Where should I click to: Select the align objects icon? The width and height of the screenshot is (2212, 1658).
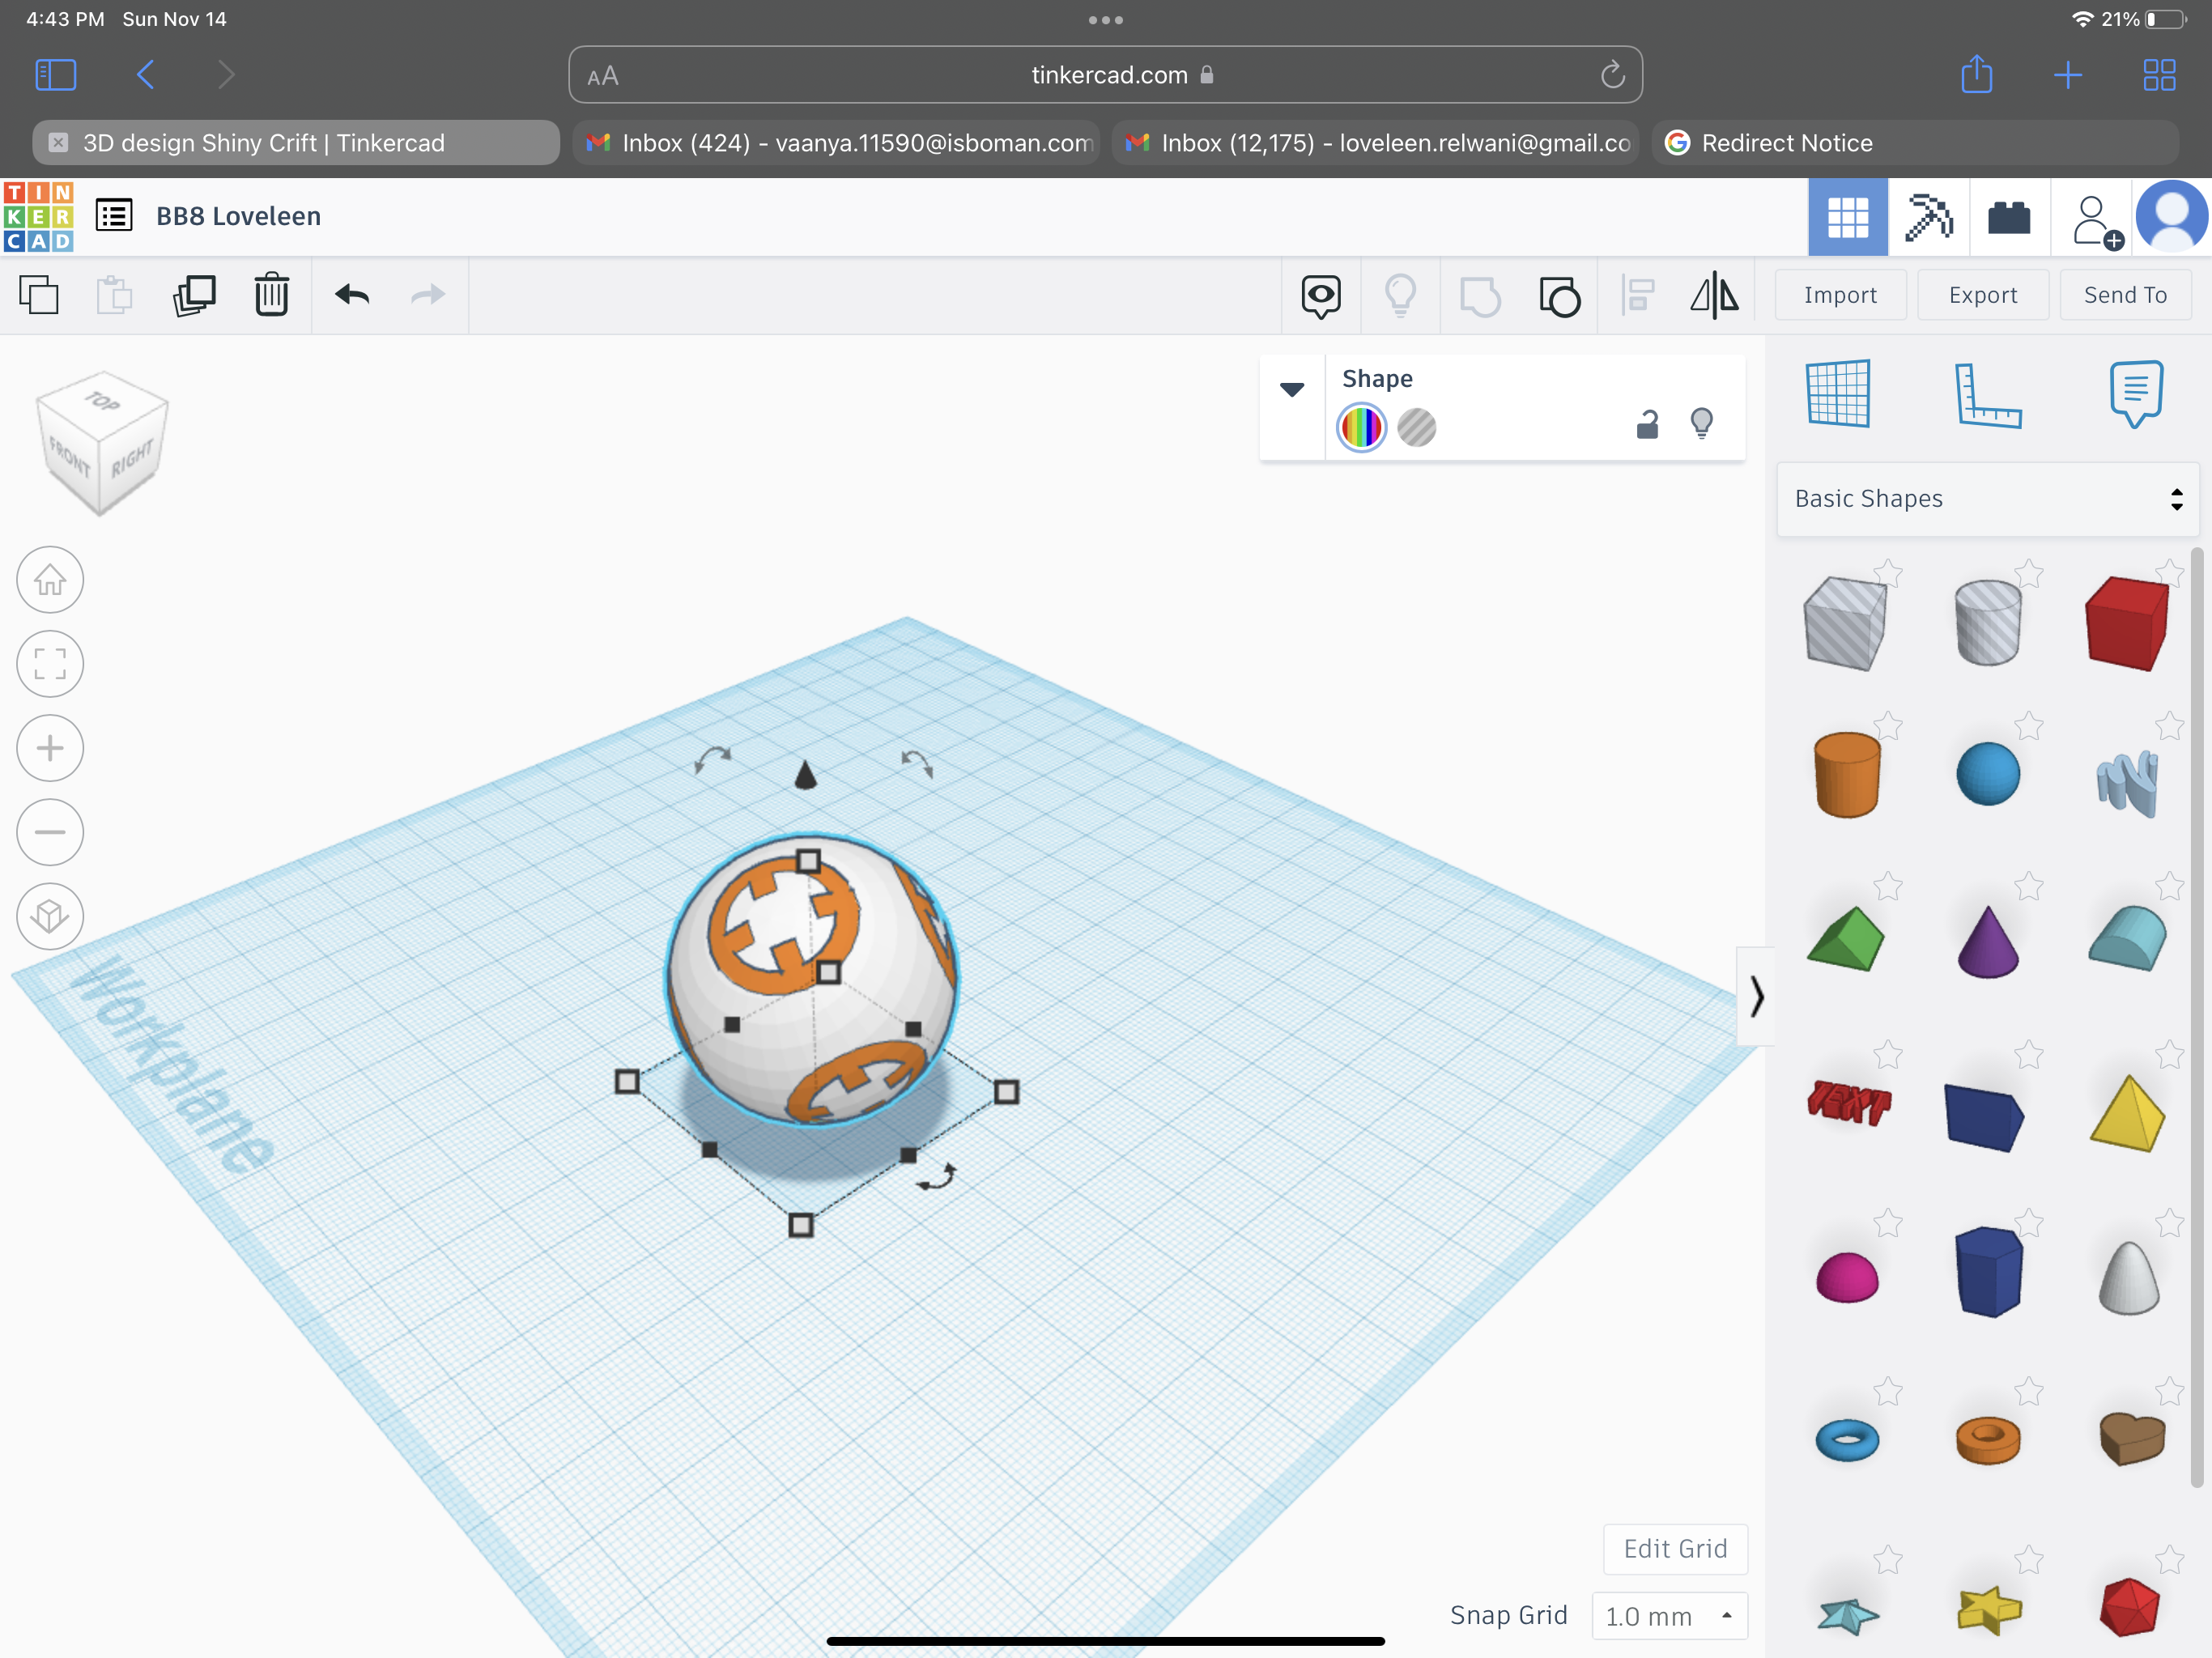(x=1637, y=296)
